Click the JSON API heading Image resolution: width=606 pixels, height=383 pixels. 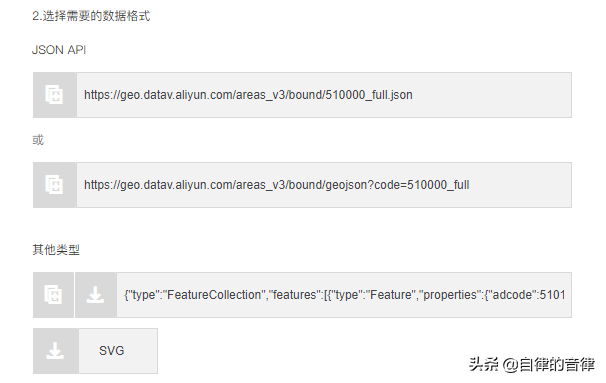[x=59, y=50]
